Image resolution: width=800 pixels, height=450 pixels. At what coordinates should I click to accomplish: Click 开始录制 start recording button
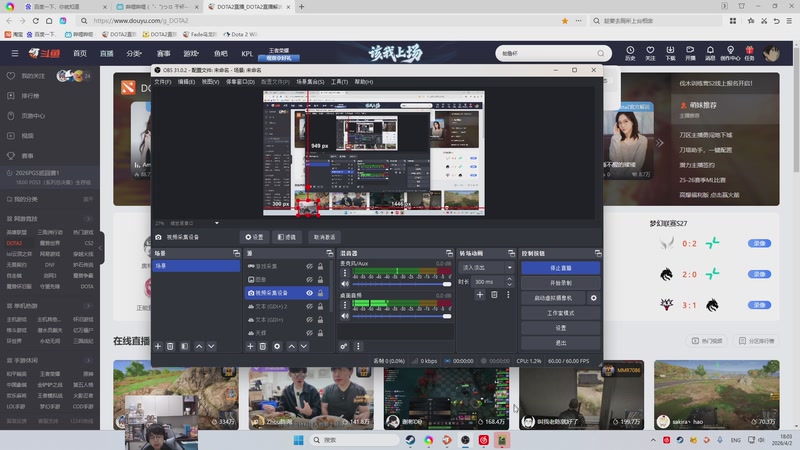tap(561, 283)
